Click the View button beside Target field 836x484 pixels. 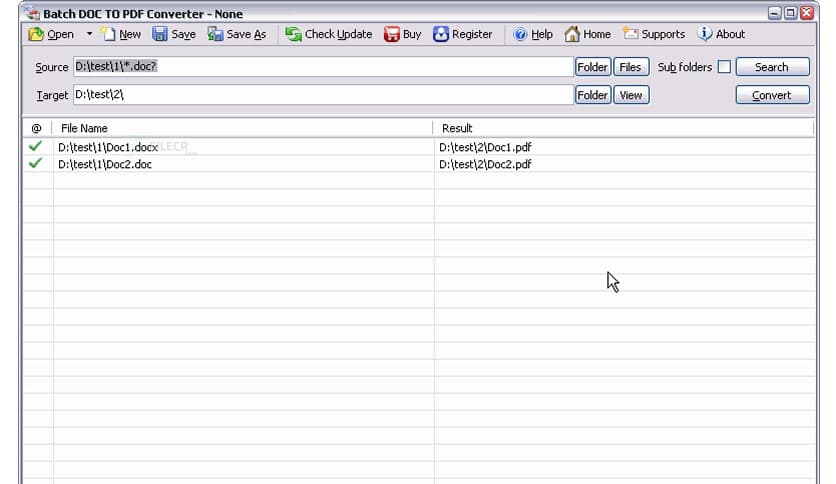pos(631,95)
